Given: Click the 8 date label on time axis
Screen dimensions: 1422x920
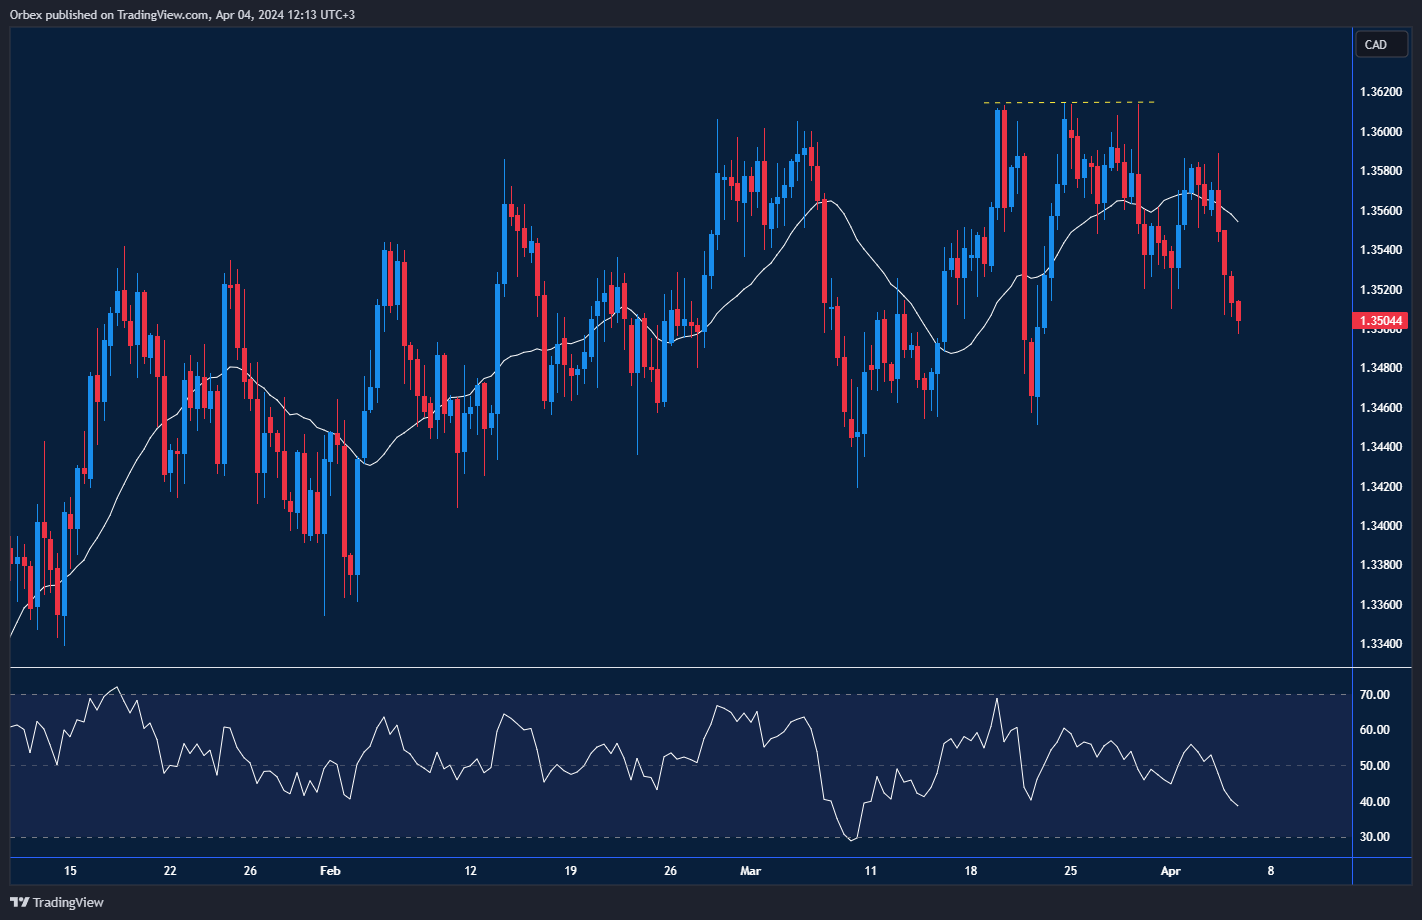Looking at the screenshot, I should tap(1270, 871).
